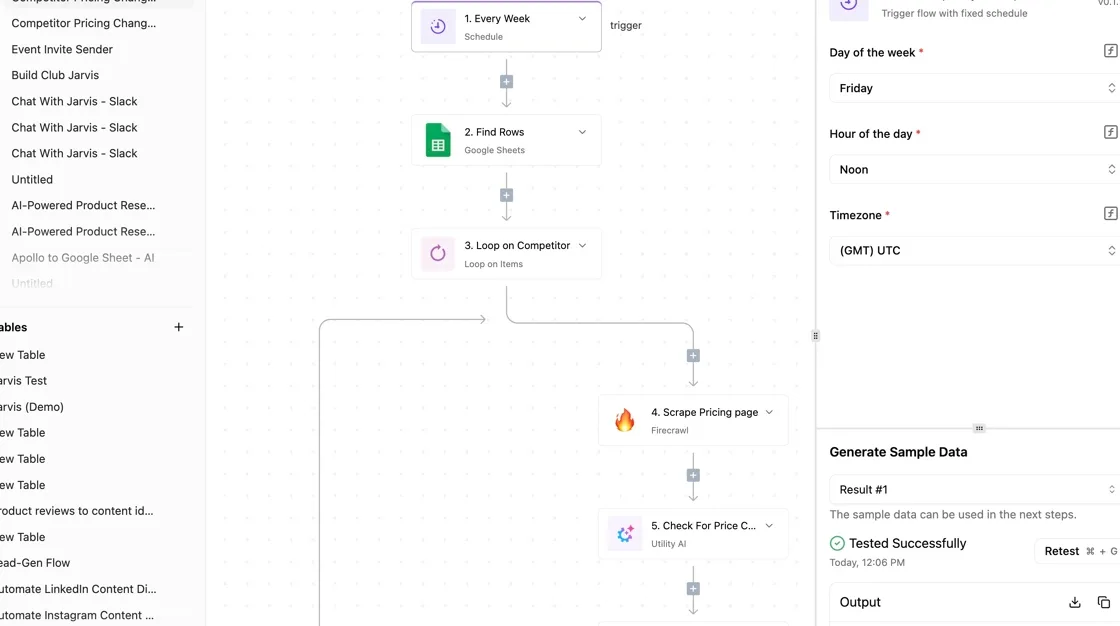Select the Find Rows Google Sheets step
The image size is (1120, 626).
coord(506,140)
